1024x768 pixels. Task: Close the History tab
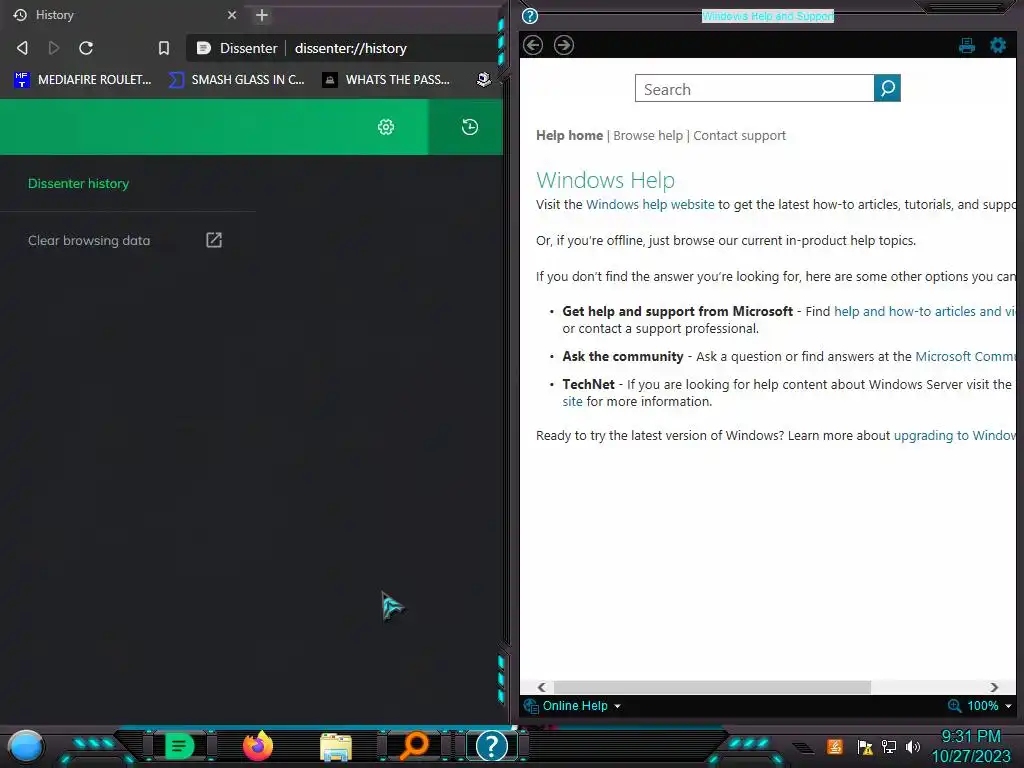[231, 15]
